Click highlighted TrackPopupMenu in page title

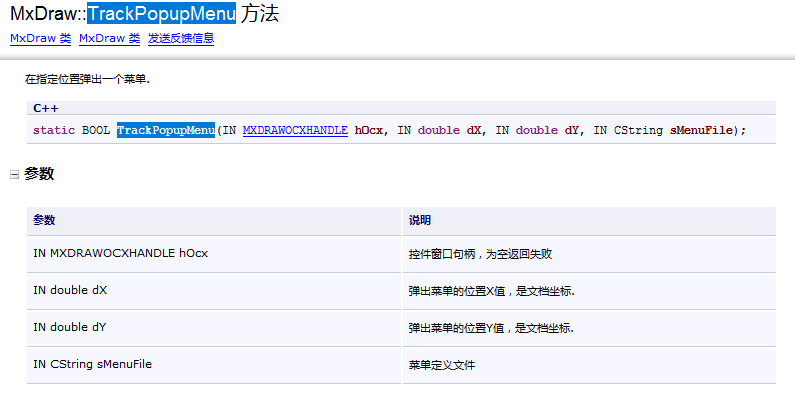click(161, 14)
